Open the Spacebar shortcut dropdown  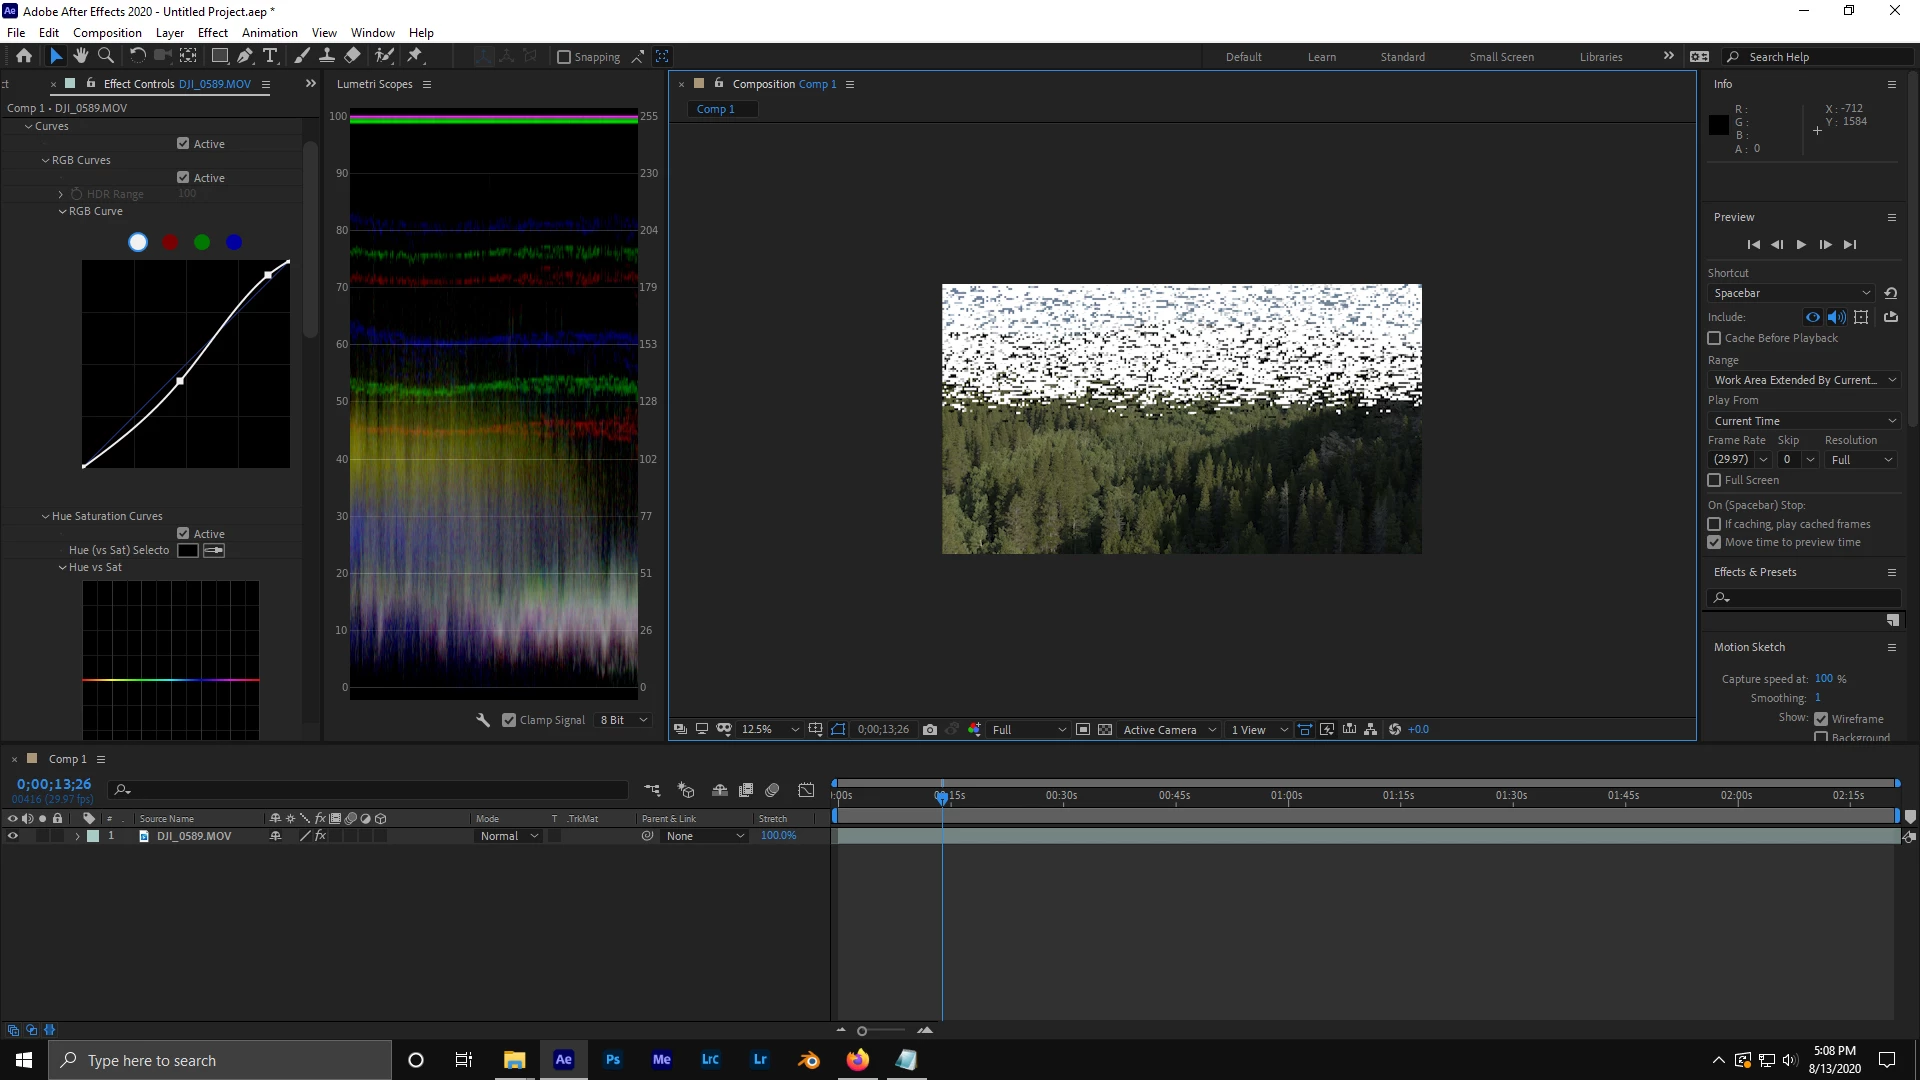pos(1791,293)
